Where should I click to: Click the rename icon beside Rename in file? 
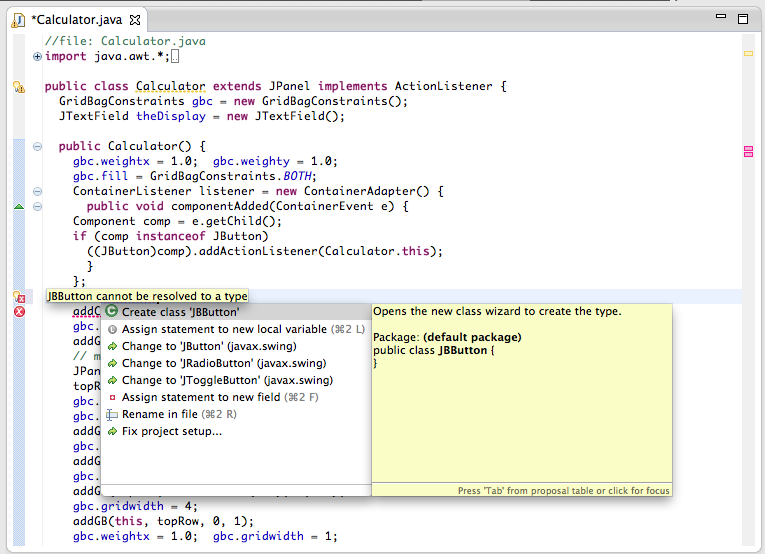(112, 415)
